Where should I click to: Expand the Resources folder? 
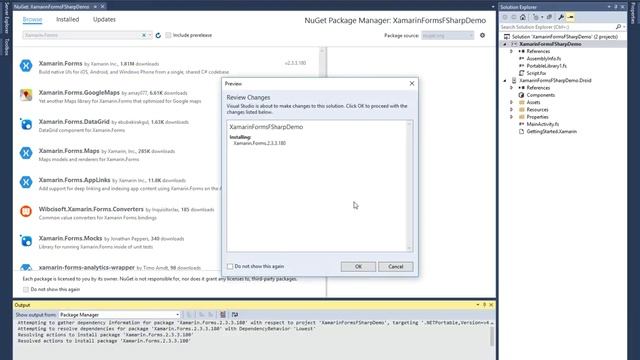(x=511, y=110)
